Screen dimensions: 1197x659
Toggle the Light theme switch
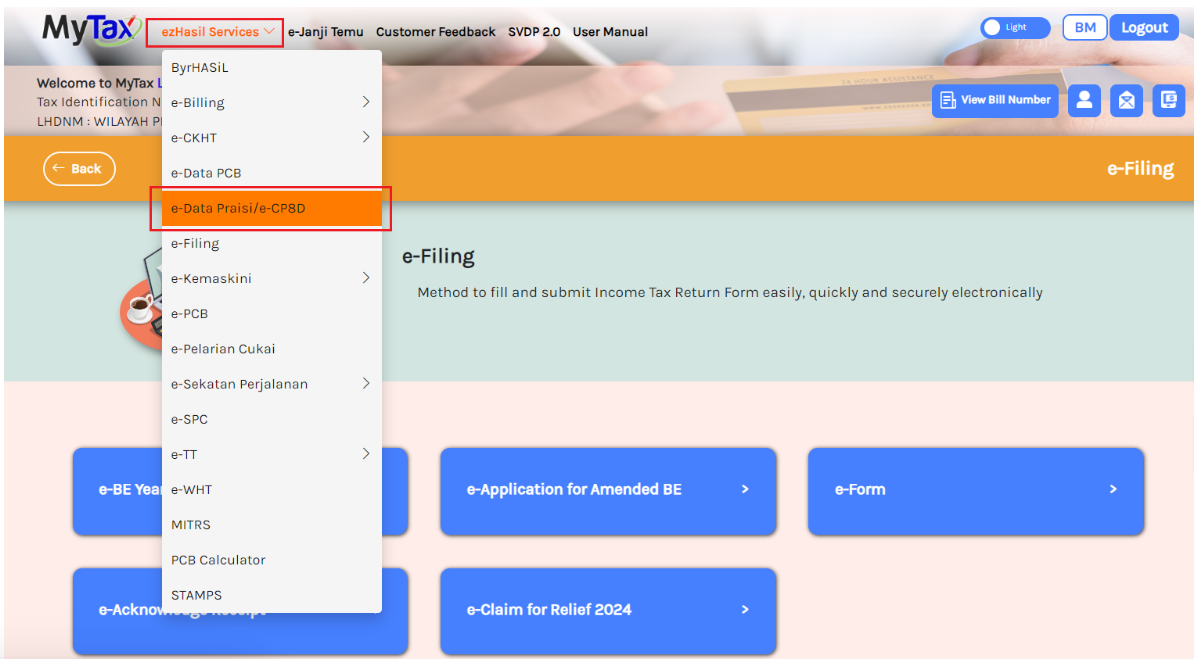(1014, 28)
